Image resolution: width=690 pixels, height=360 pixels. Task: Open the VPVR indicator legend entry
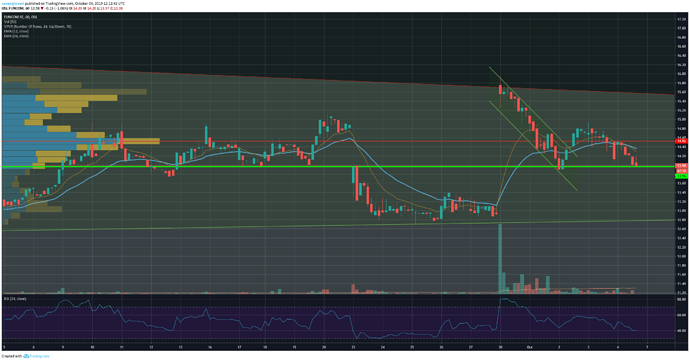(x=37, y=27)
